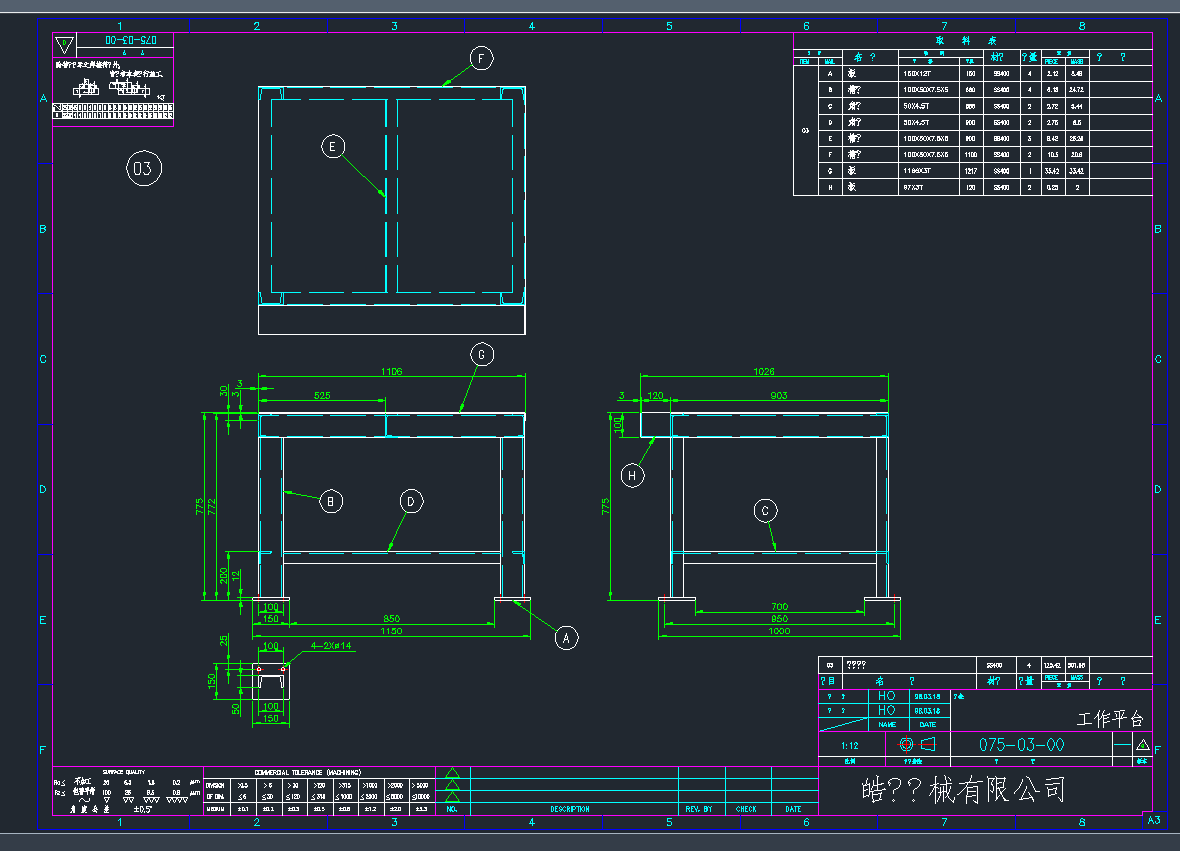Click the H balloon on the side view

[x=632, y=476]
